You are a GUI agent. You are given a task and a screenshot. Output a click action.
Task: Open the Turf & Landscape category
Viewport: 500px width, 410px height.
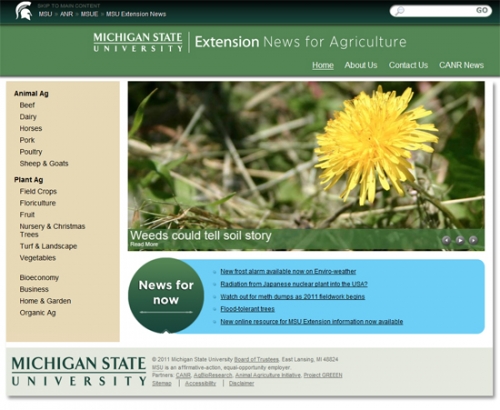tap(48, 246)
